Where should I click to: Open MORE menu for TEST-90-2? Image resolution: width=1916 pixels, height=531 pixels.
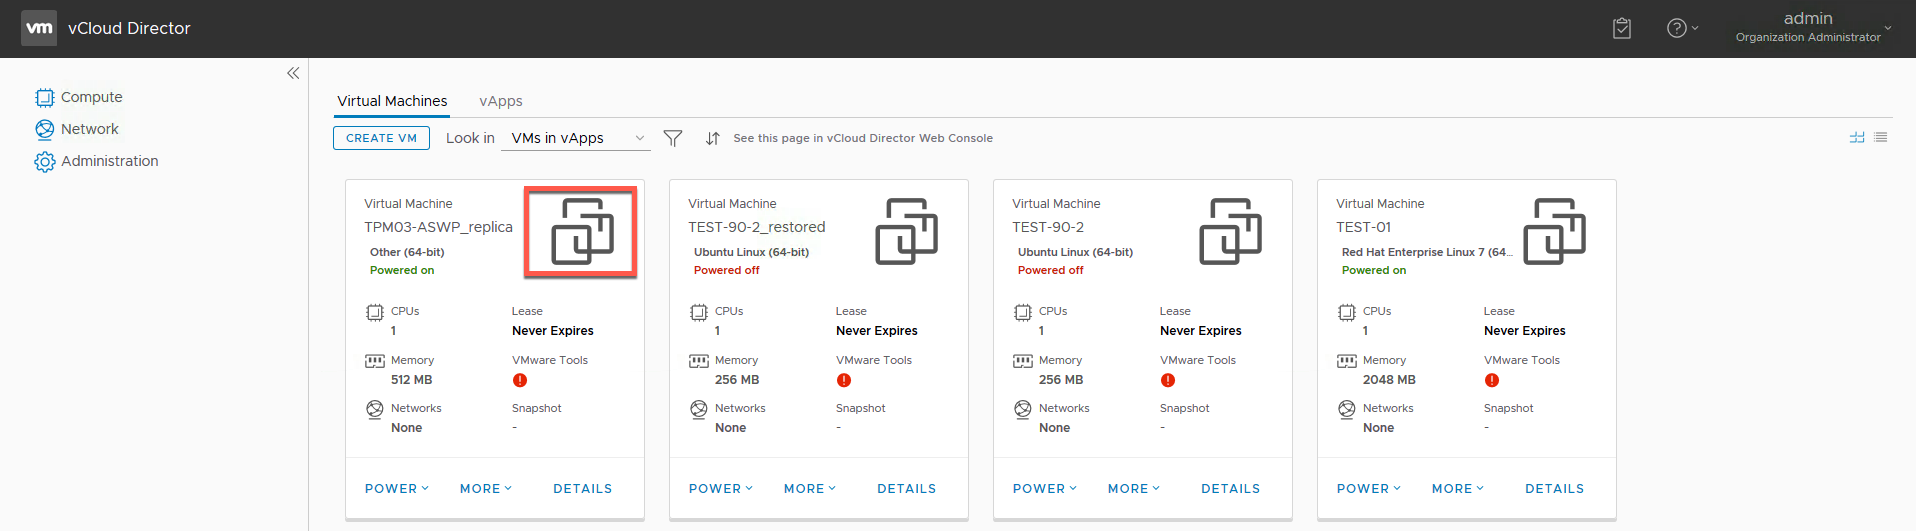point(1134,489)
